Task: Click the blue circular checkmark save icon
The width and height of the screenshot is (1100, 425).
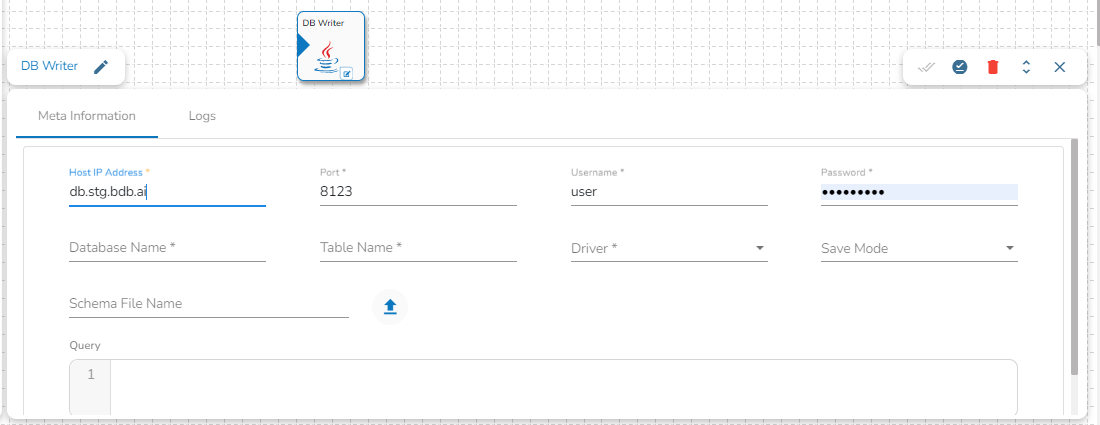Action: (x=959, y=67)
